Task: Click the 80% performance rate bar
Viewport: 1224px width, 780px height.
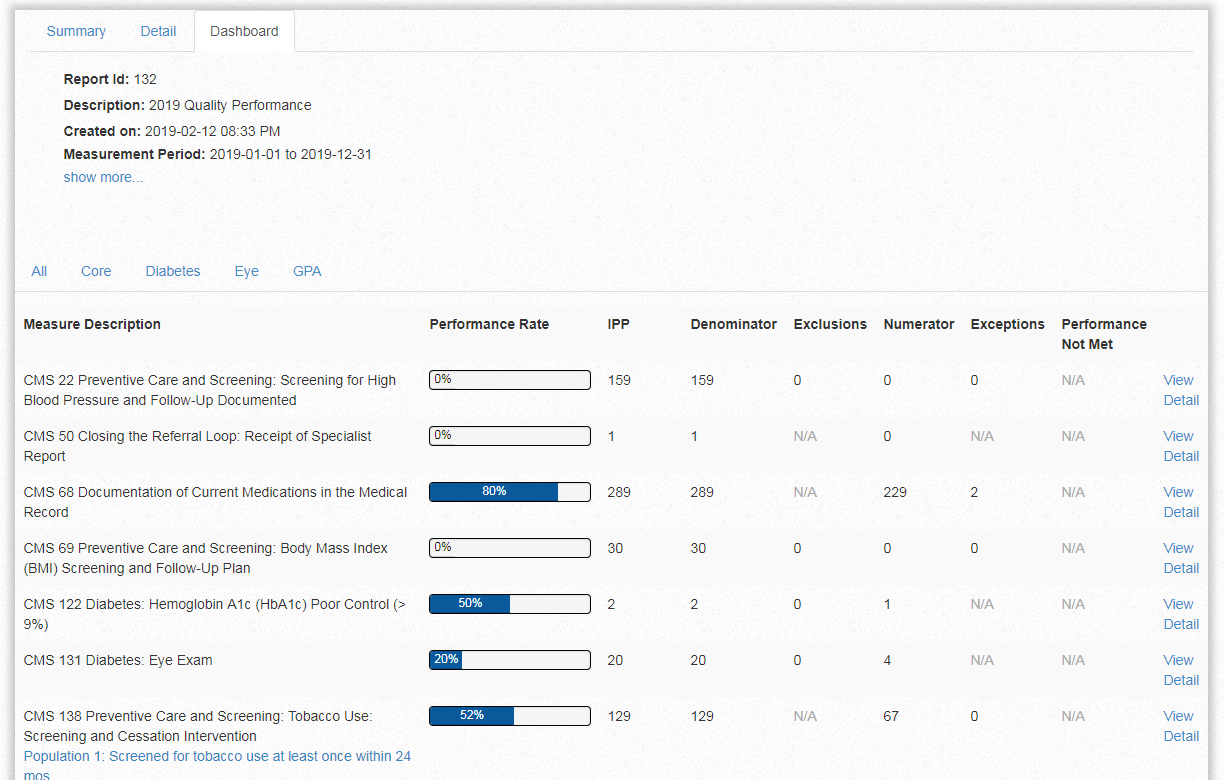Action: 509,492
